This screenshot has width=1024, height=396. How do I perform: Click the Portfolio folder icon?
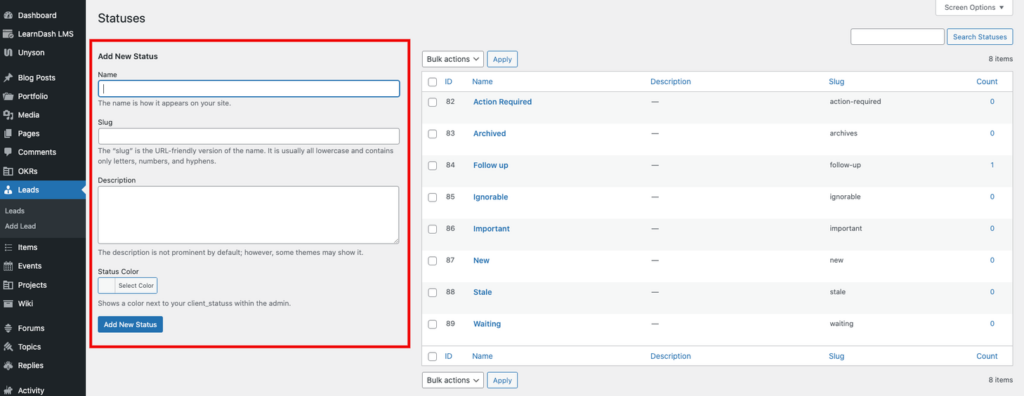[8, 96]
